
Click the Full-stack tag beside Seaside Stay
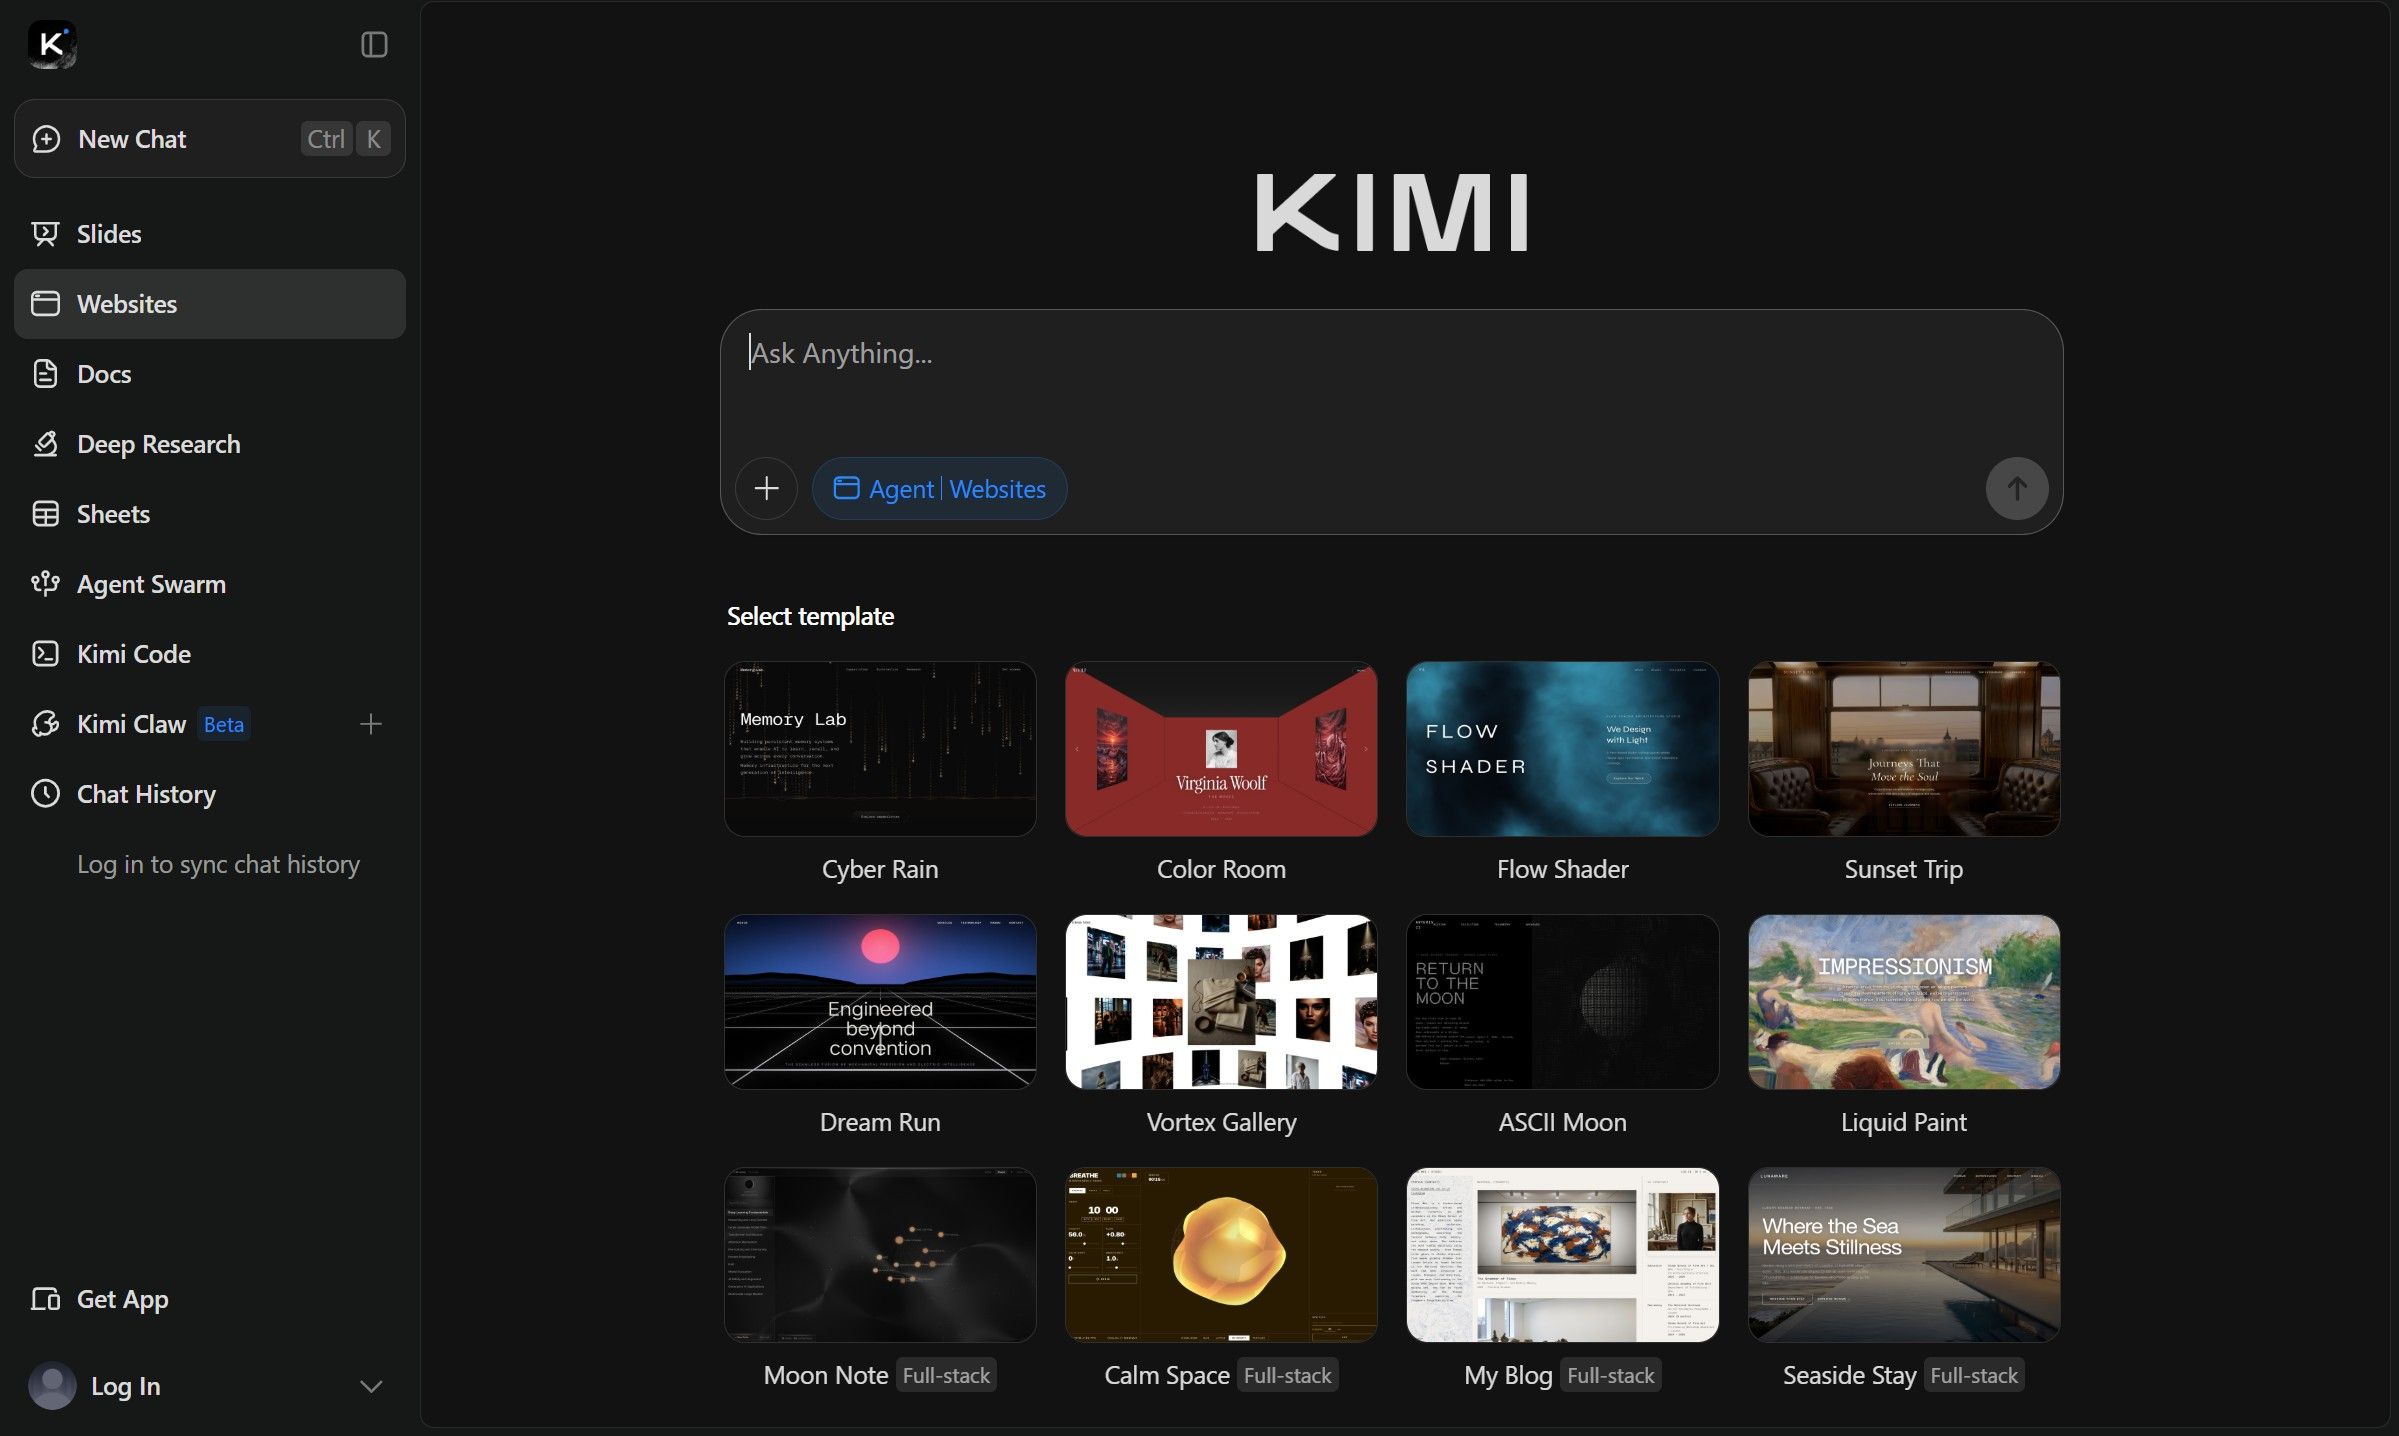pos(1974,1375)
